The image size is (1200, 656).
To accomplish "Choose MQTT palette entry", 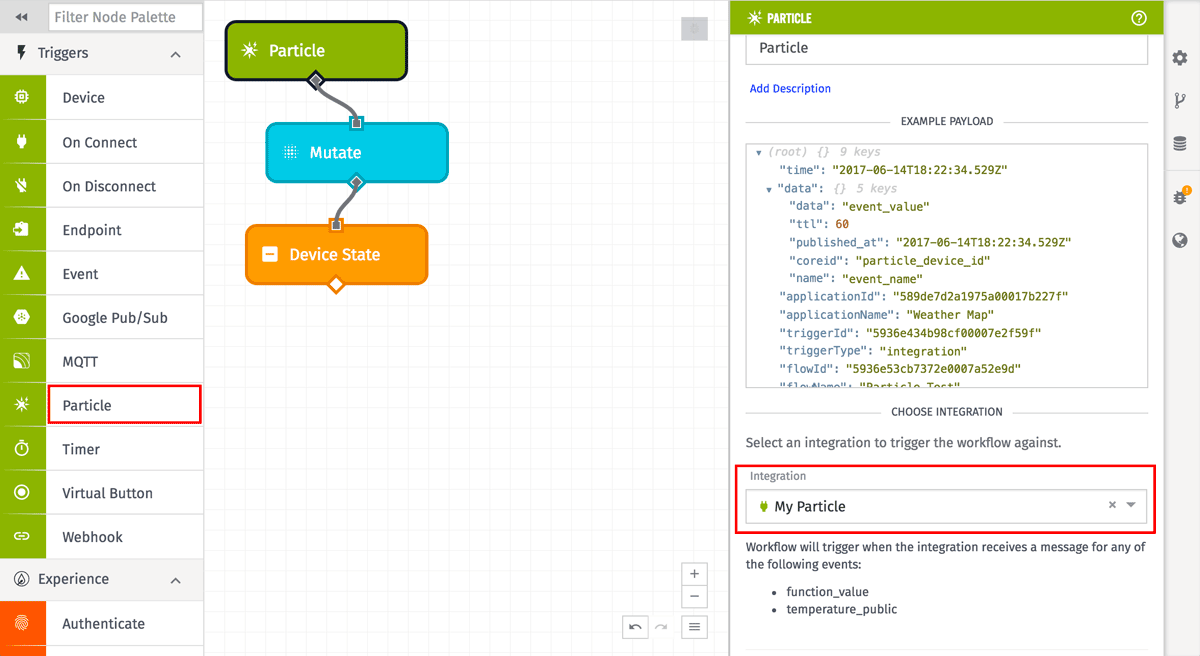I will (124, 361).
